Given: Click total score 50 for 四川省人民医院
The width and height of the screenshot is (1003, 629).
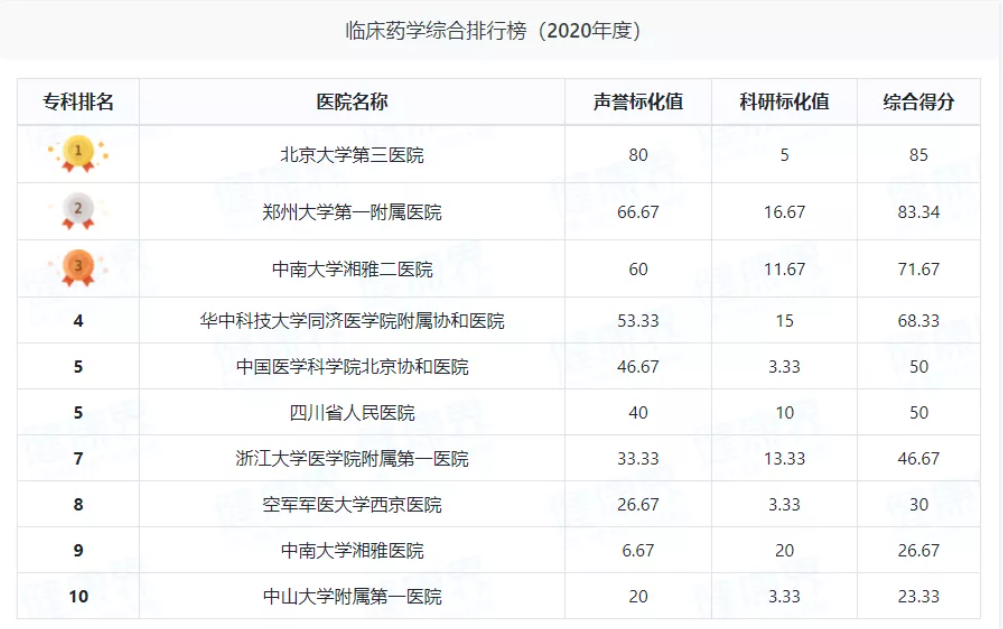Looking at the screenshot, I should 919,413.
